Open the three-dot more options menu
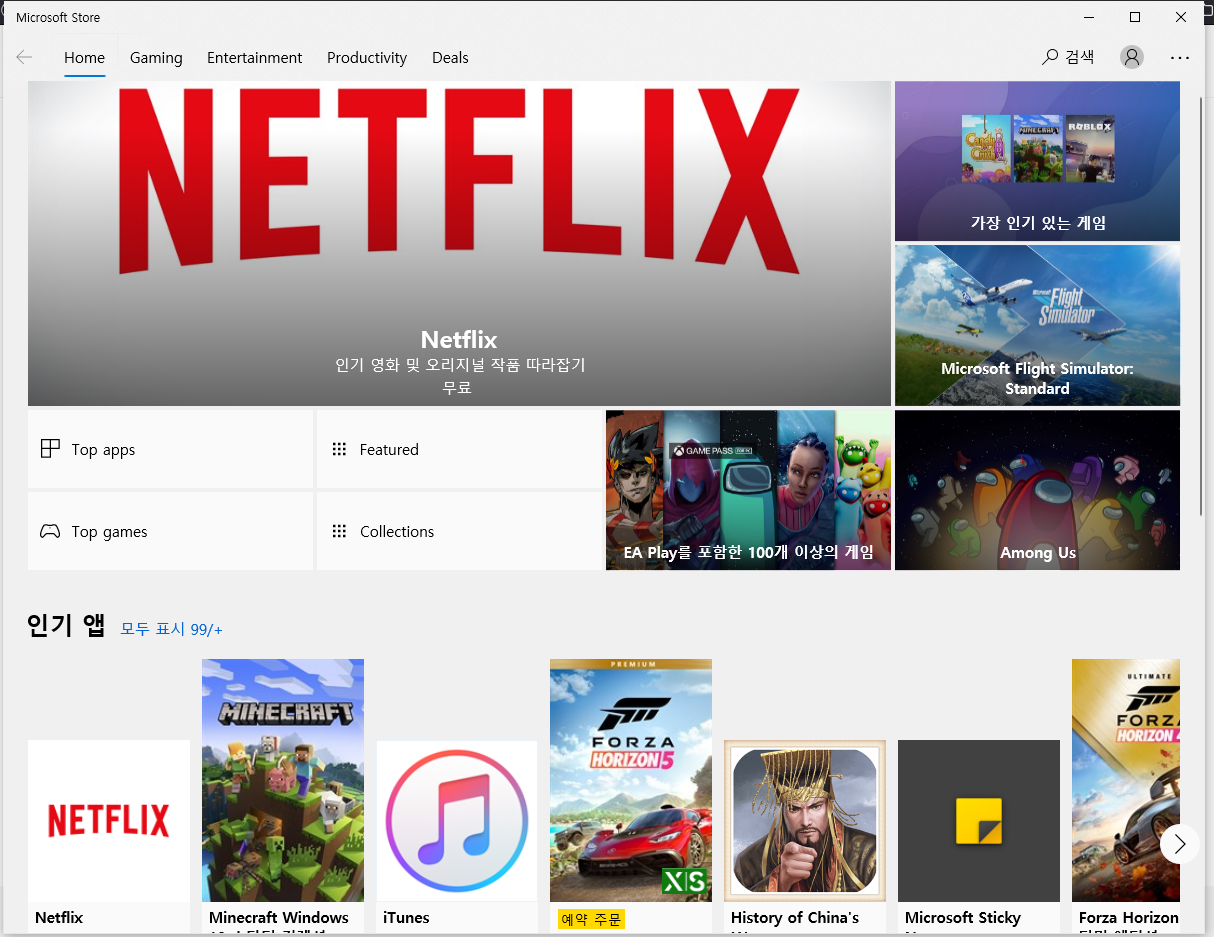 [1180, 57]
